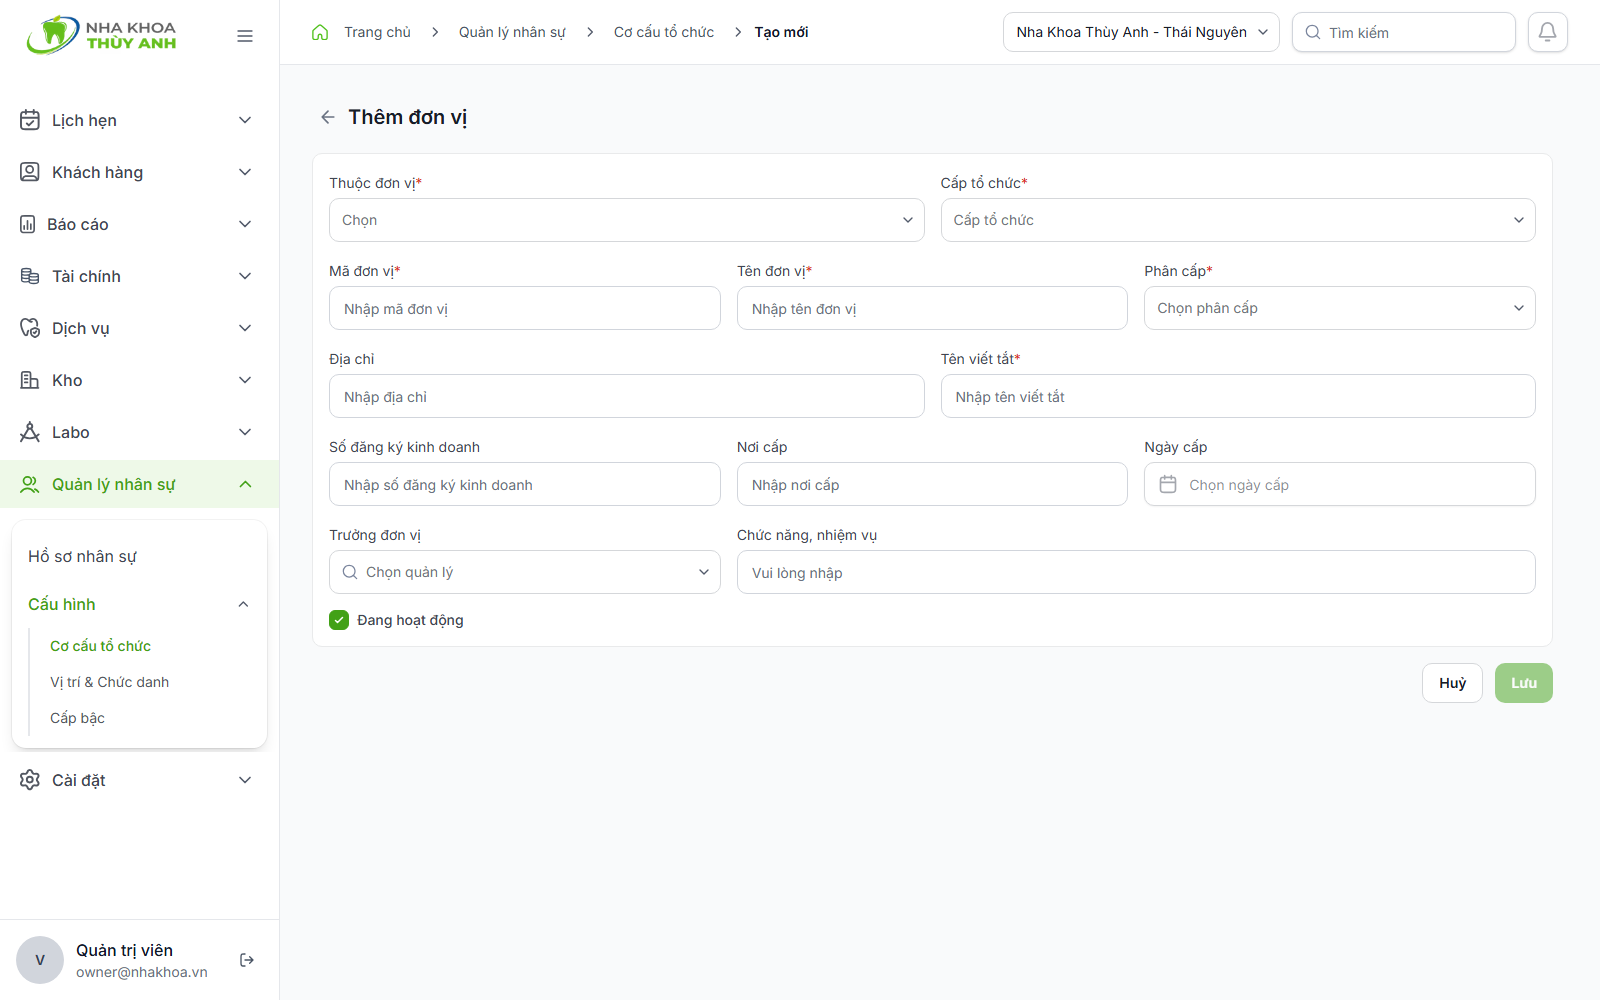Focus the Nhập mã đơn vị field
The height and width of the screenshot is (1000, 1600).
click(524, 308)
